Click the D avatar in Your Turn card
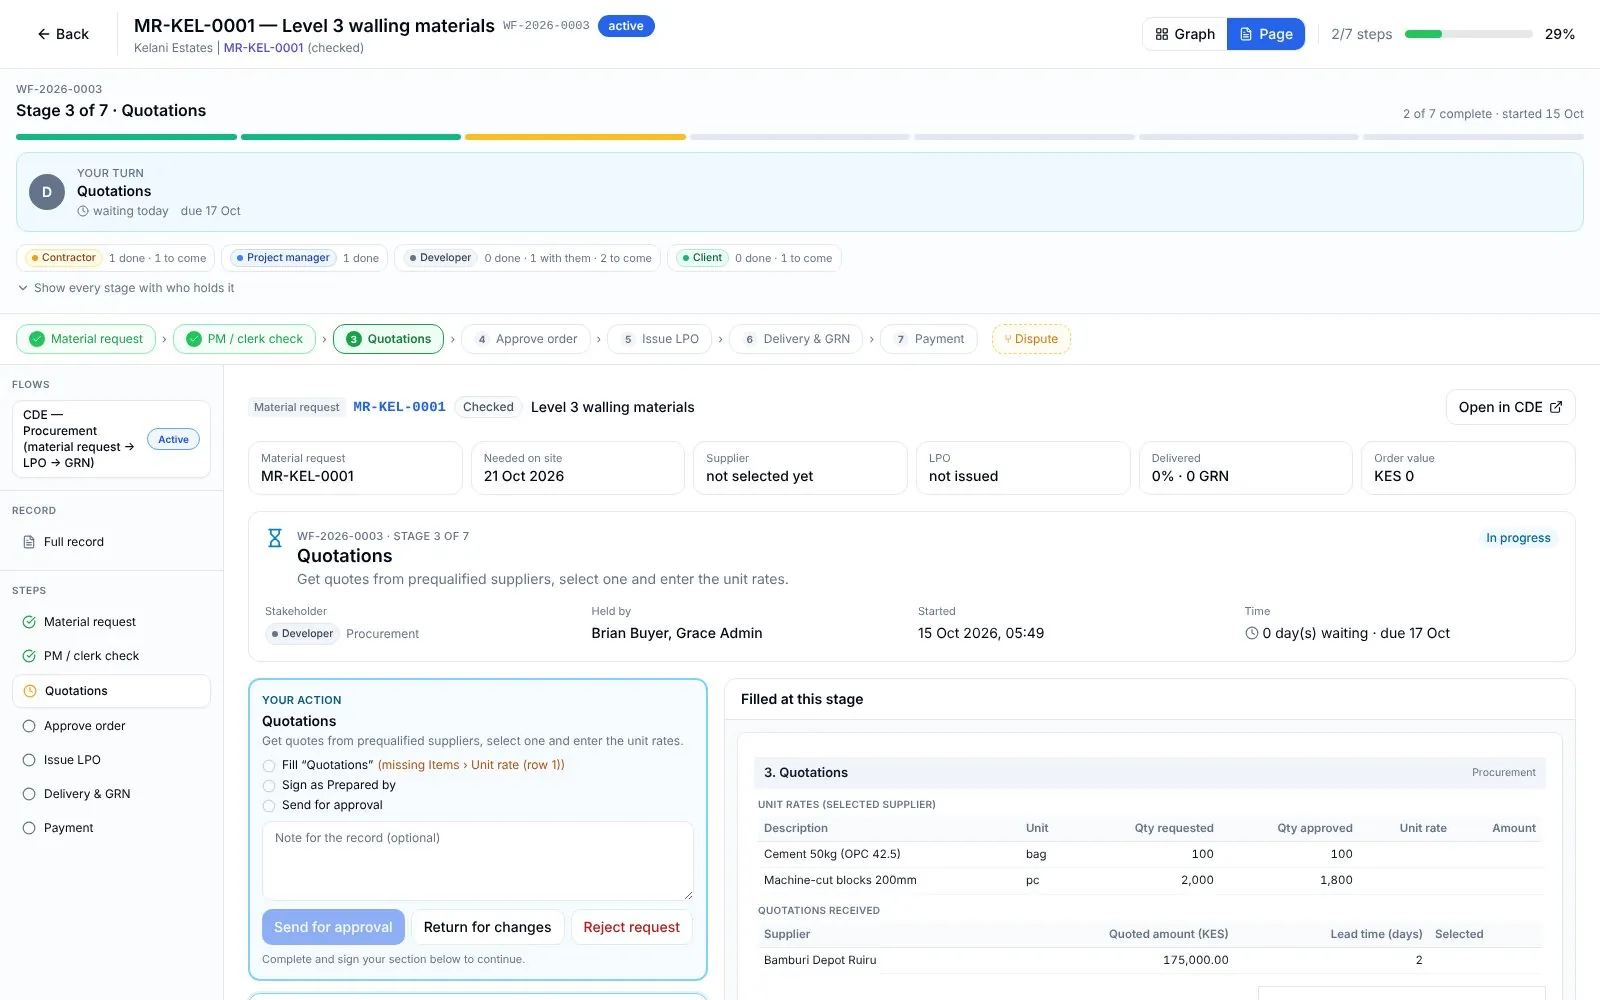 (47, 192)
